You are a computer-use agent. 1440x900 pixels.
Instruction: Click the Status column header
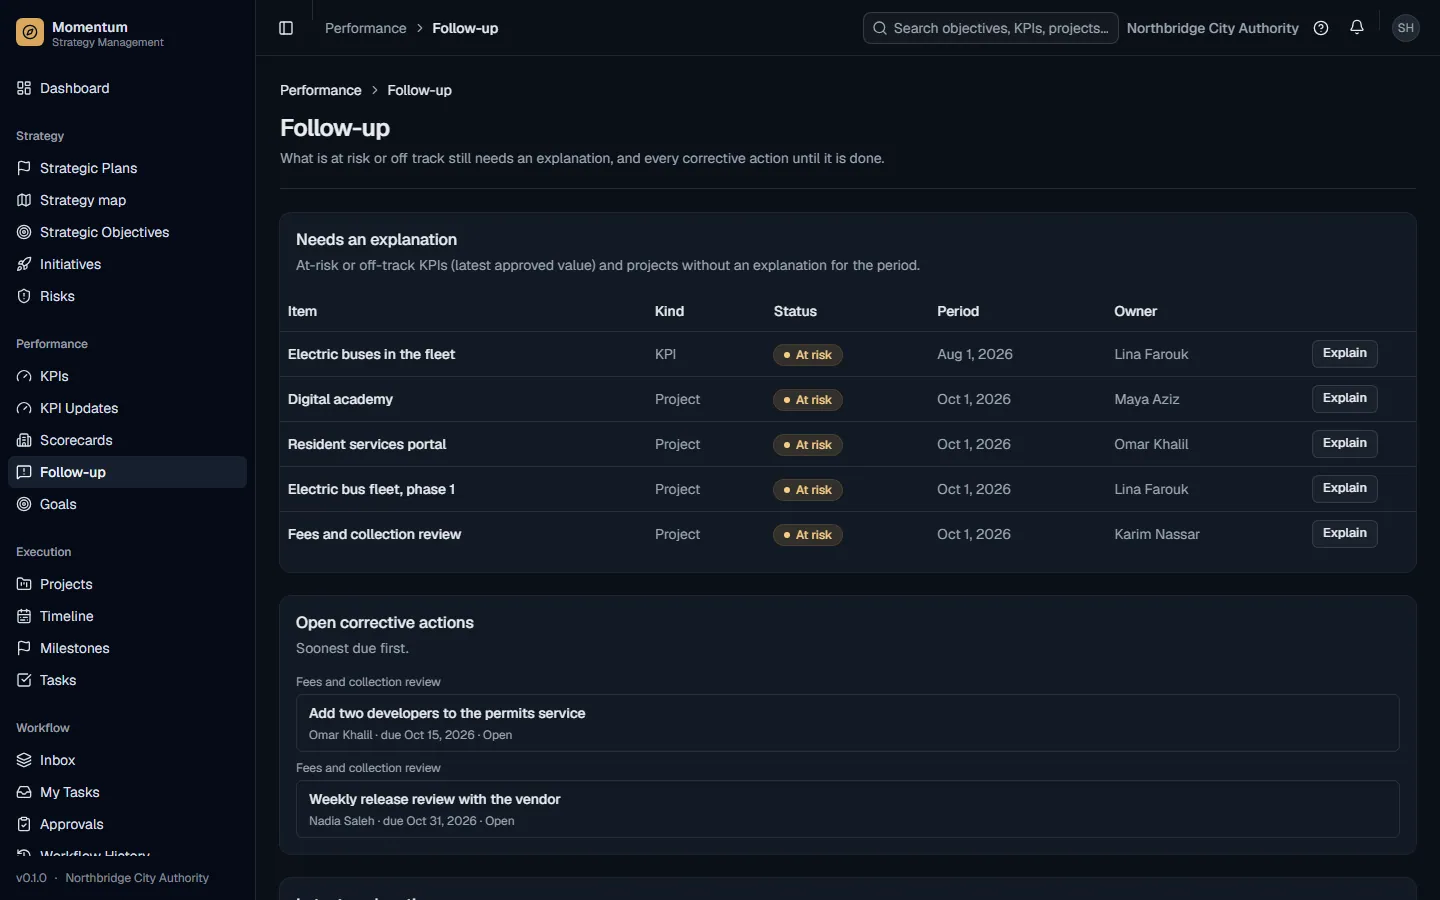795,311
